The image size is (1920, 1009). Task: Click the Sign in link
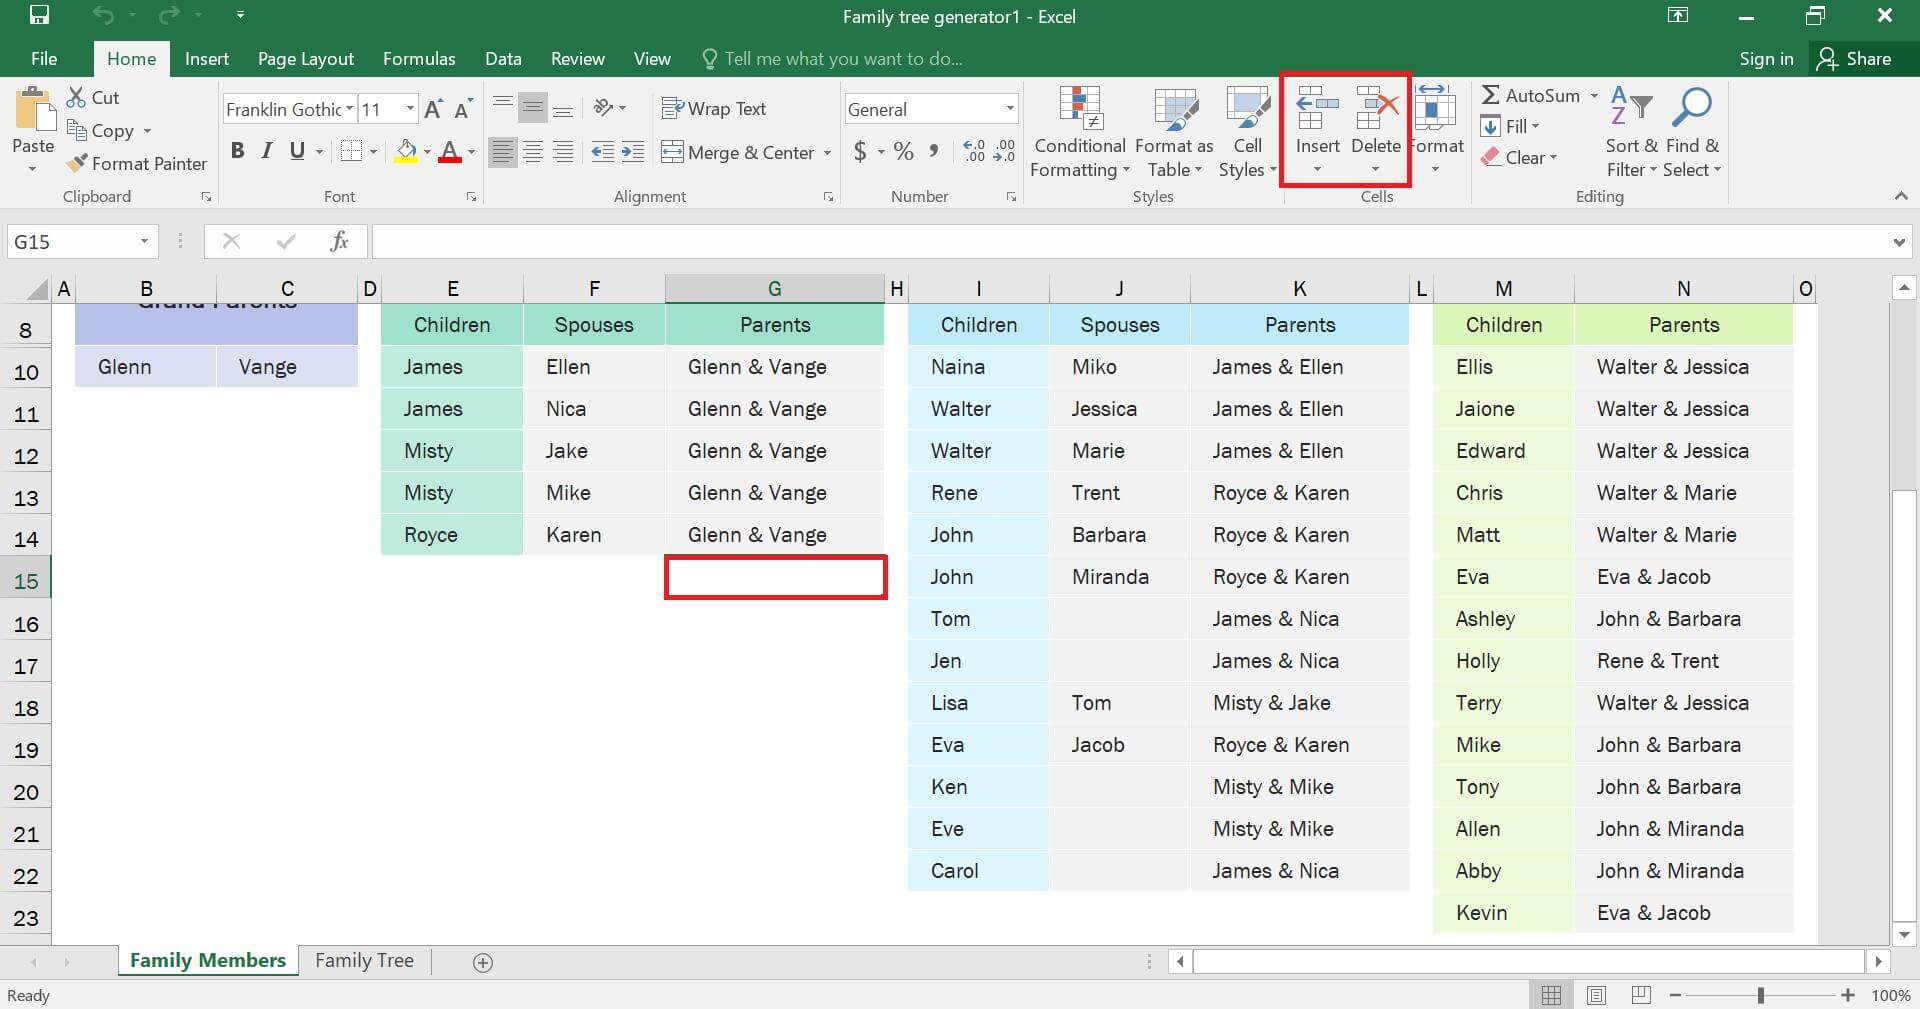click(1766, 58)
